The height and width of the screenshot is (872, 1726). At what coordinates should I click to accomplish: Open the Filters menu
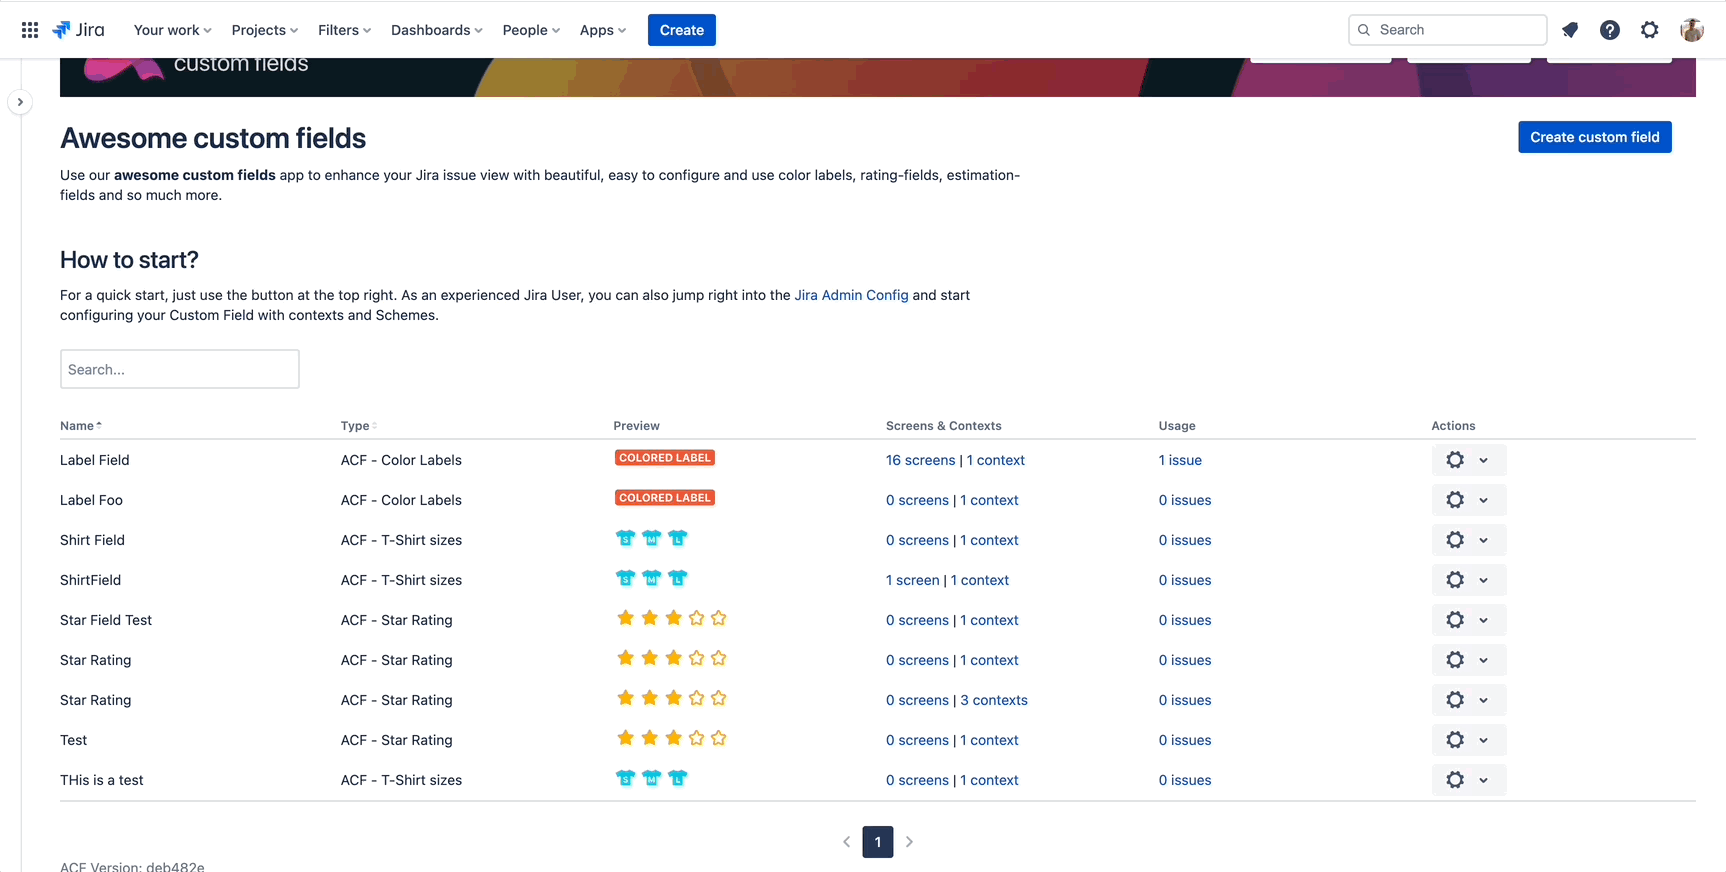[345, 30]
